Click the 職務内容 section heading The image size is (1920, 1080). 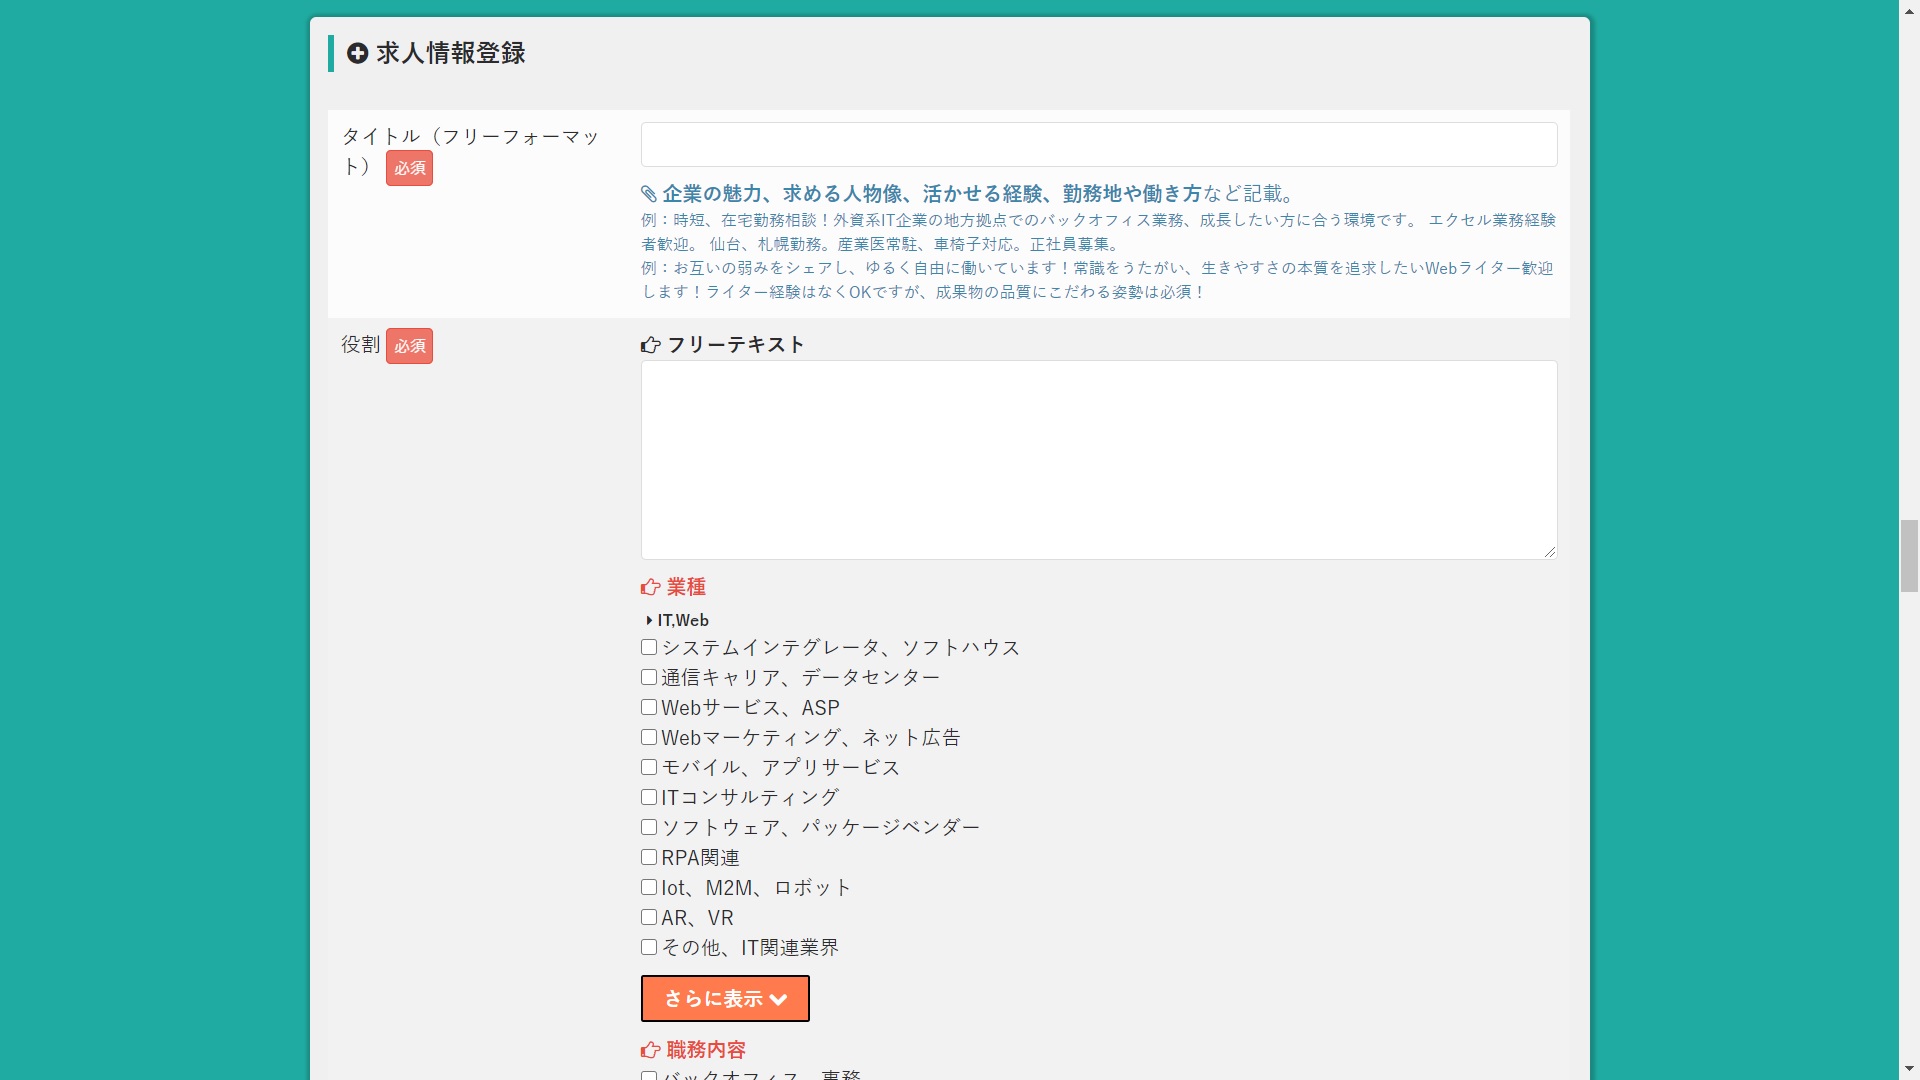706,1050
